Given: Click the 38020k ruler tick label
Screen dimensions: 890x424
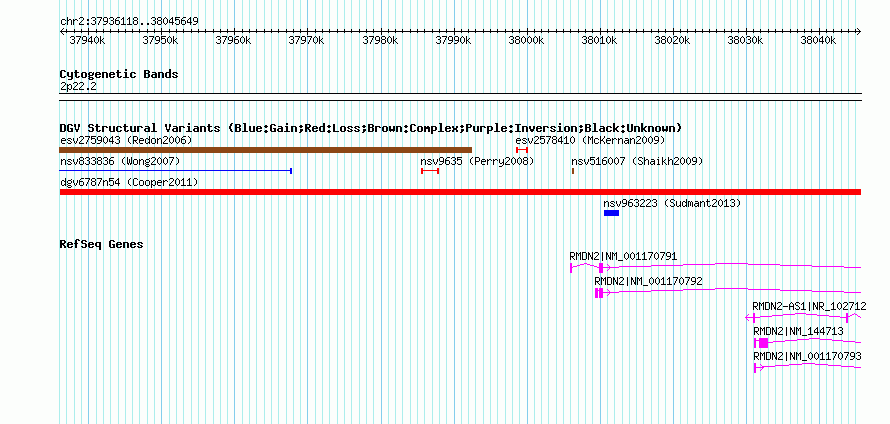Looking at the screenshot, I should click(673, 40).
